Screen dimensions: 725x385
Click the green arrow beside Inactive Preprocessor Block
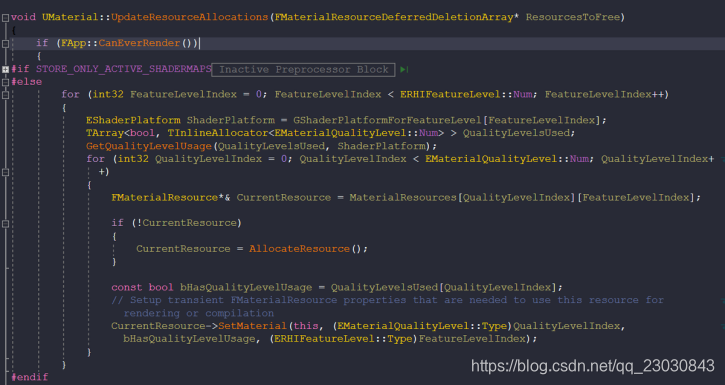[404, 69]
